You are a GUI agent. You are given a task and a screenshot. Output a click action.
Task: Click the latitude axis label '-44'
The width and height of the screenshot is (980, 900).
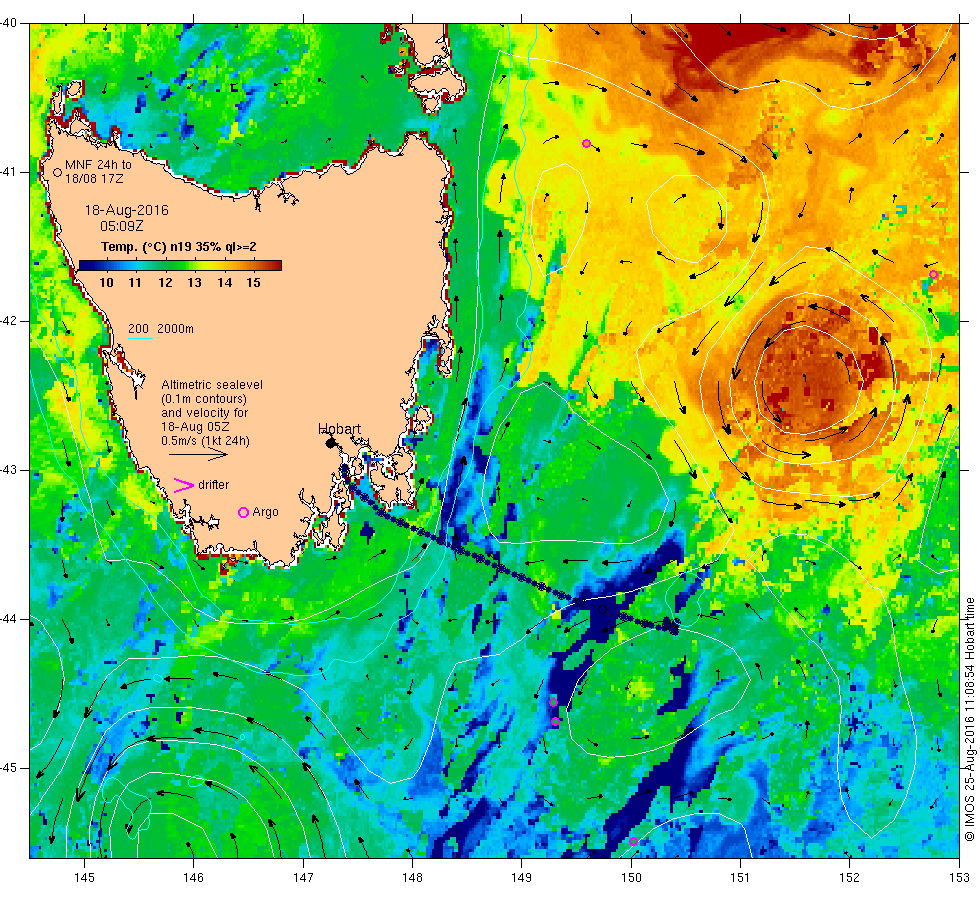[x=9, y=619]
